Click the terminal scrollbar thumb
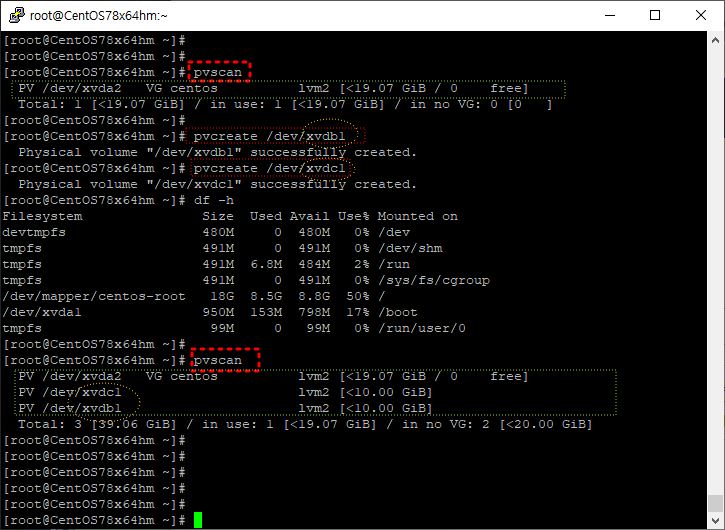Viewport: 725px width, 530px height. click(x=715, y=503)
